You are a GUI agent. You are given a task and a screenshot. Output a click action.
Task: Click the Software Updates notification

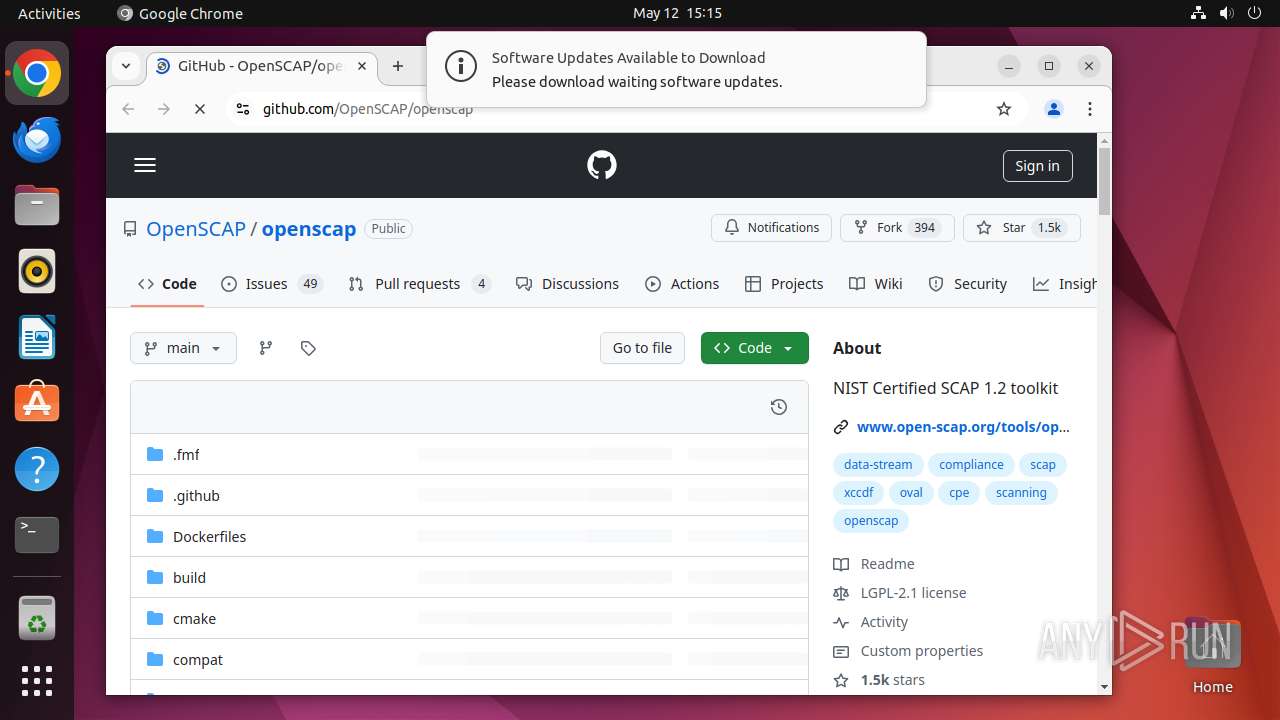pos(676,69)
